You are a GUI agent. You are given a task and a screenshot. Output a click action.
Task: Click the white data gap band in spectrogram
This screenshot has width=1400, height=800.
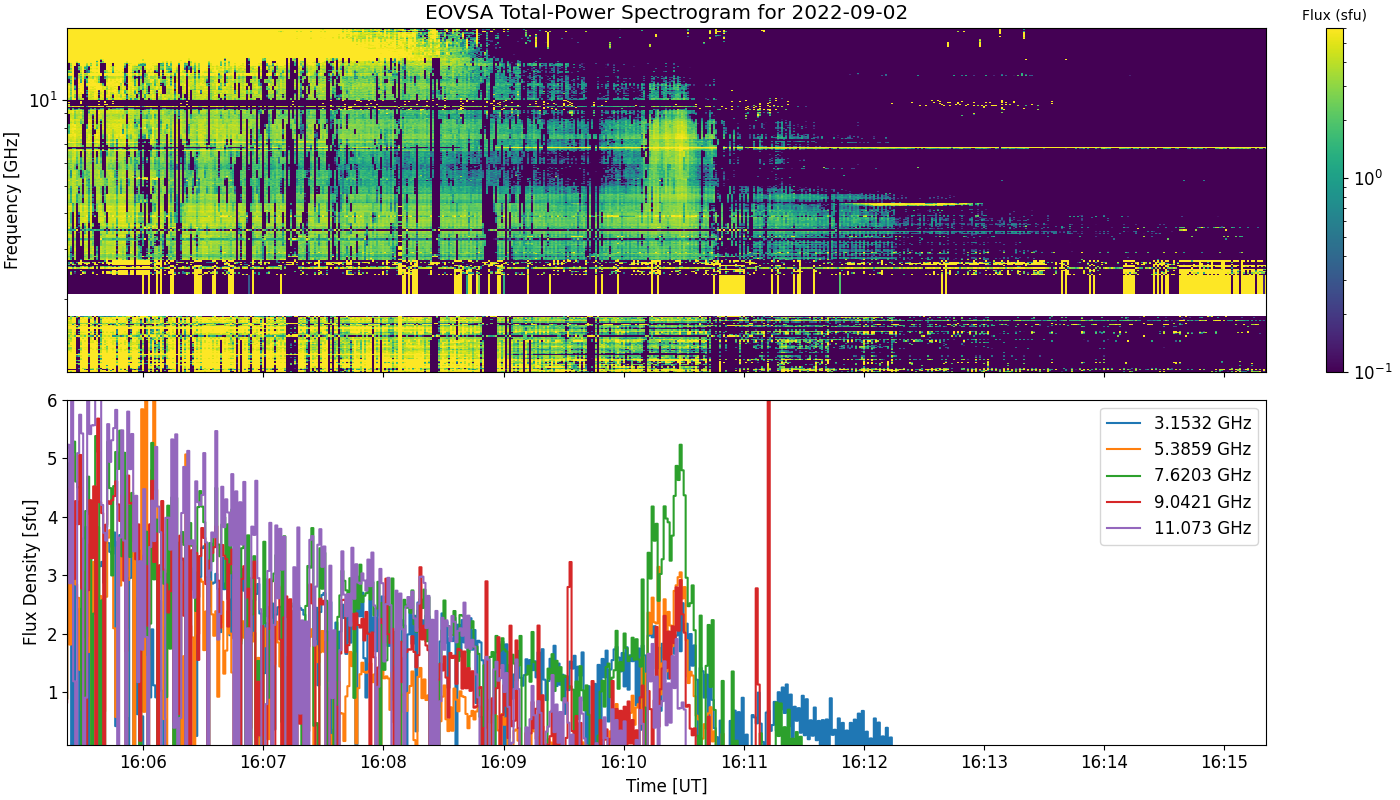pos(666,304)
